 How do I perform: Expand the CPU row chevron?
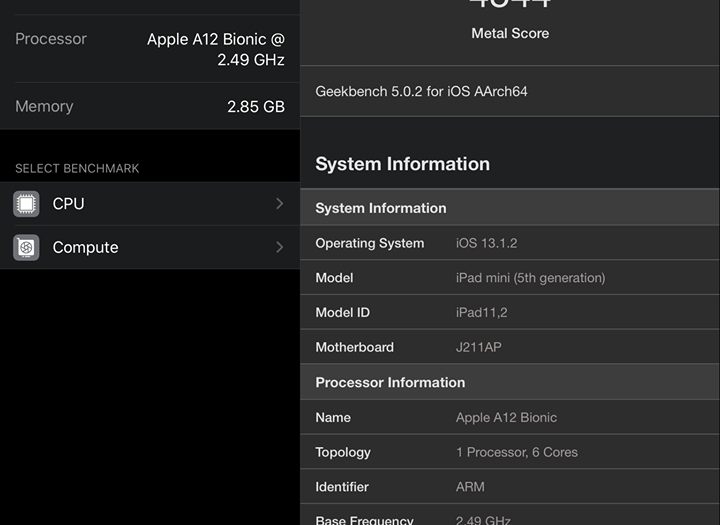pyautogui.click(x=279, y=204)
